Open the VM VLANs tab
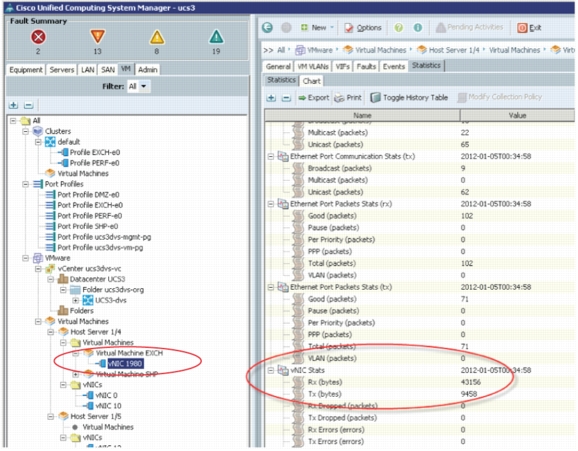This screenshot has width=578, height=451. click(x=313, y=66)
